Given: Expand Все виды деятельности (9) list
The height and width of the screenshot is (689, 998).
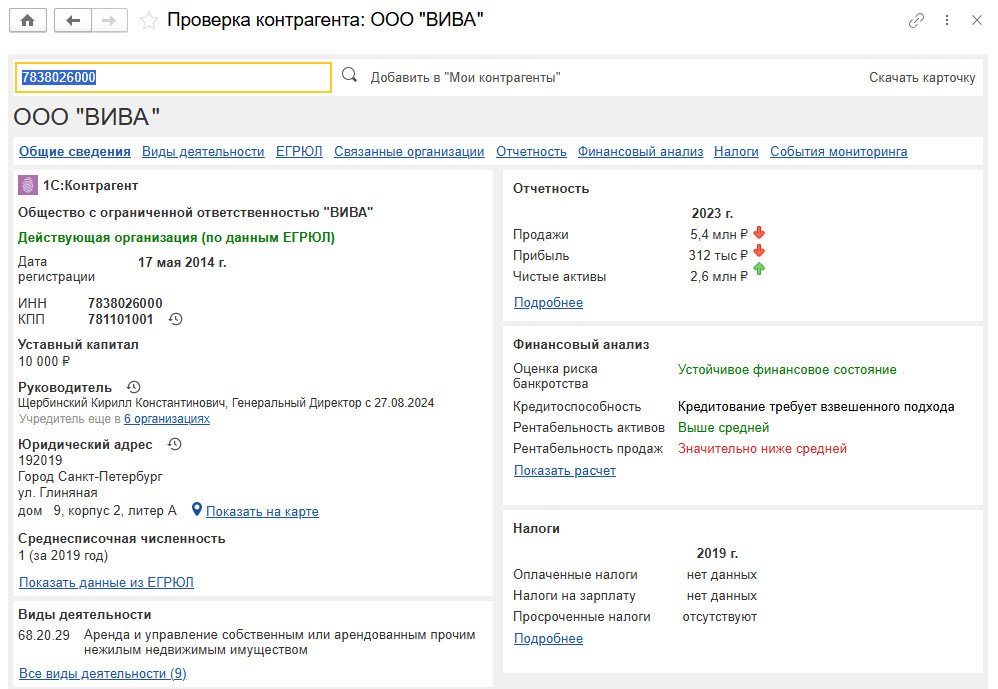Looking at the screenshot, I should tap(102, 673).
